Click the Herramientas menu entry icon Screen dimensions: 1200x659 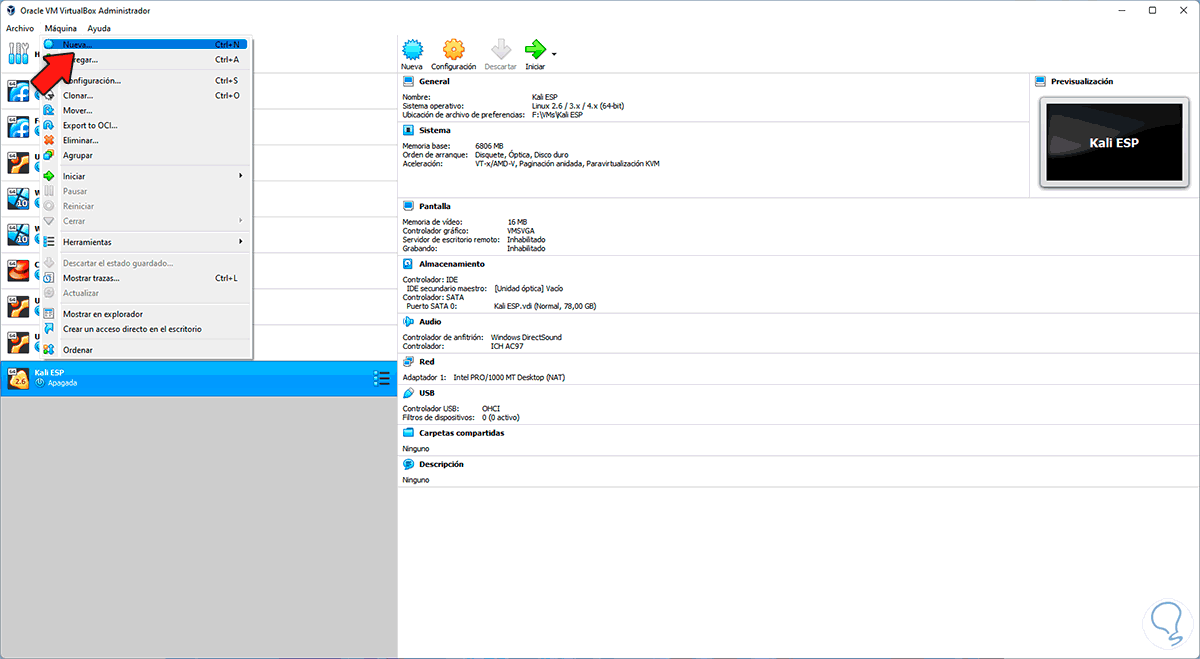(49, 242)
